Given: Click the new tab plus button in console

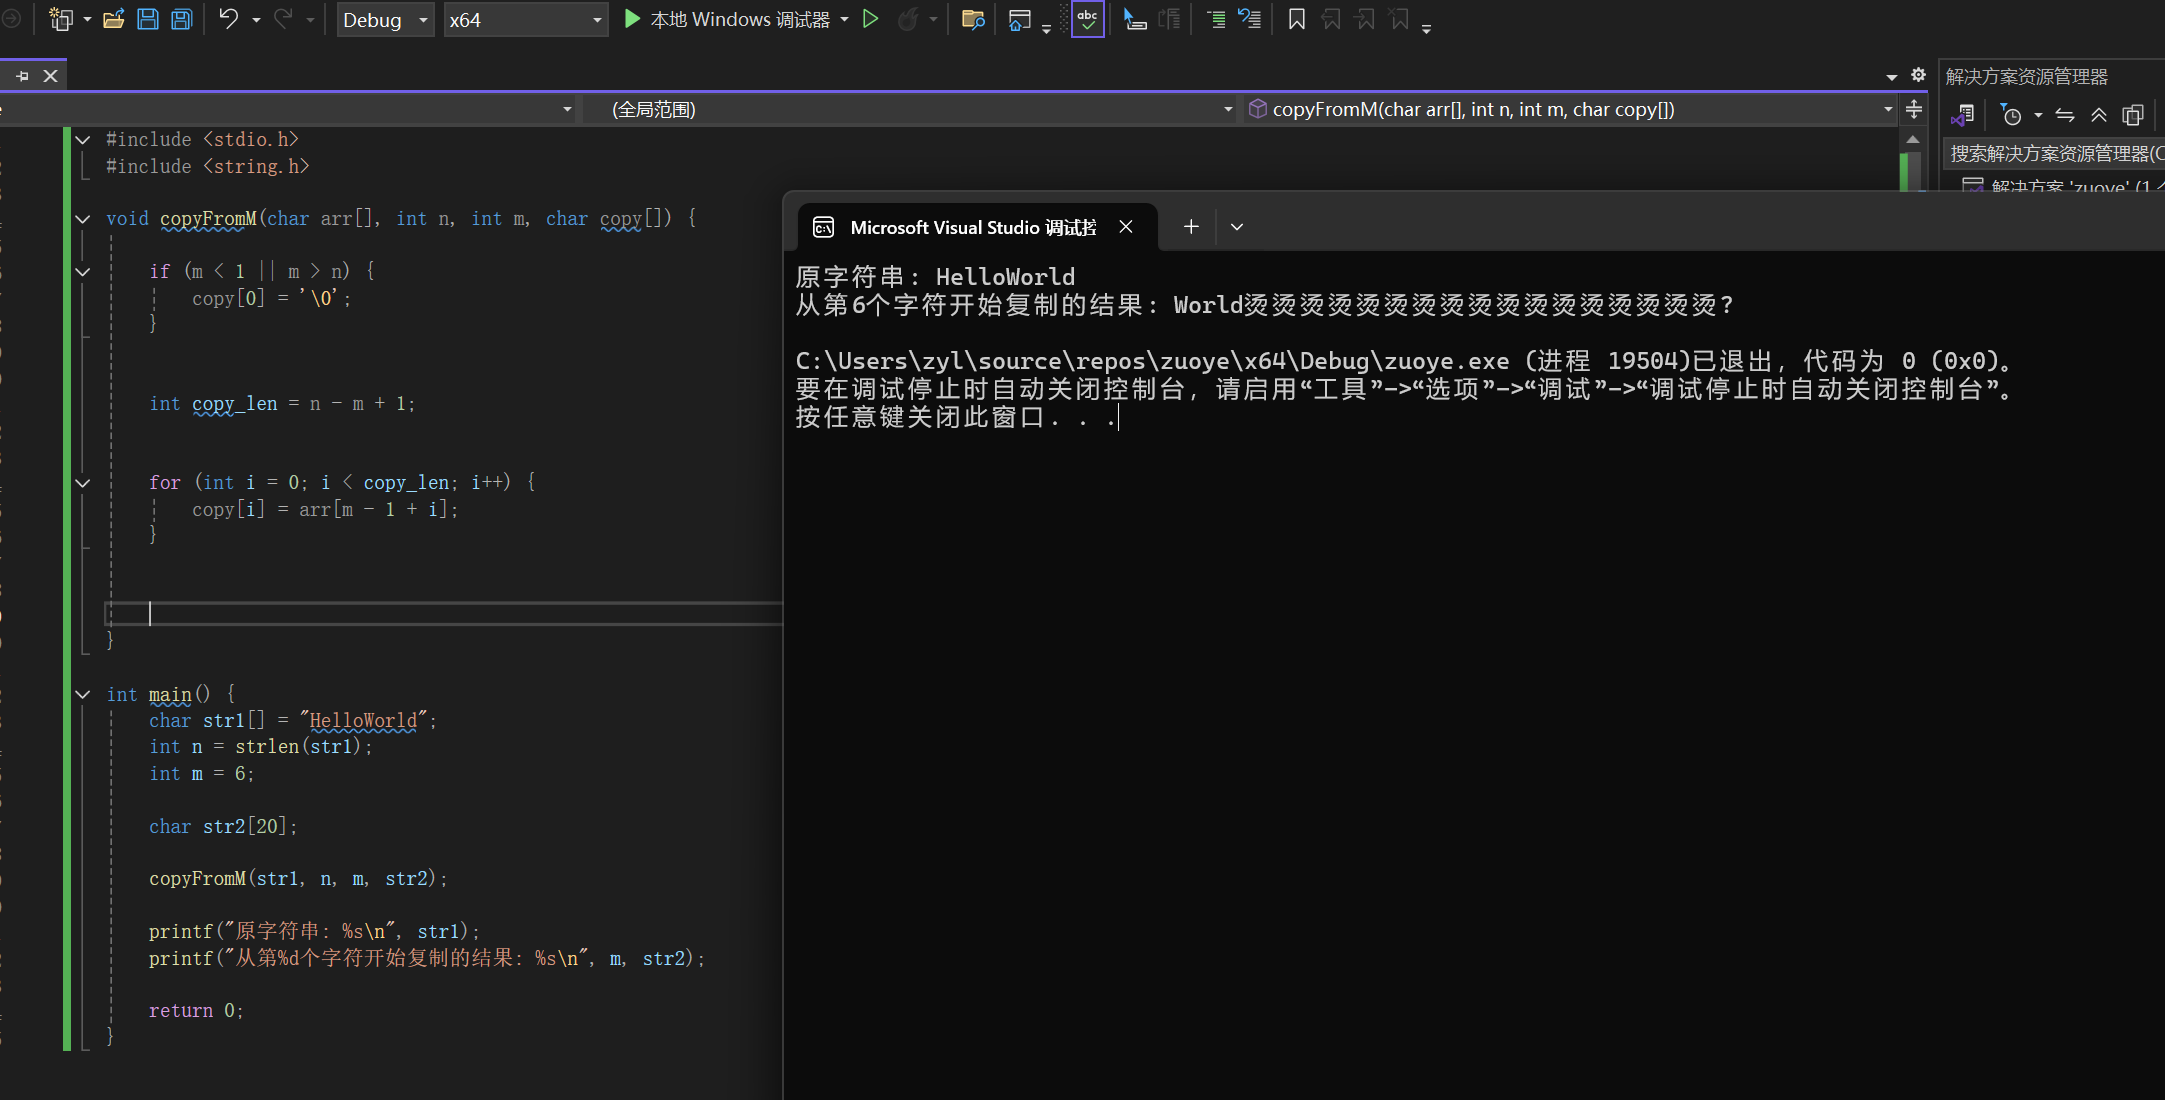Looking at the screenshot, I should [x=1190, y=227].
